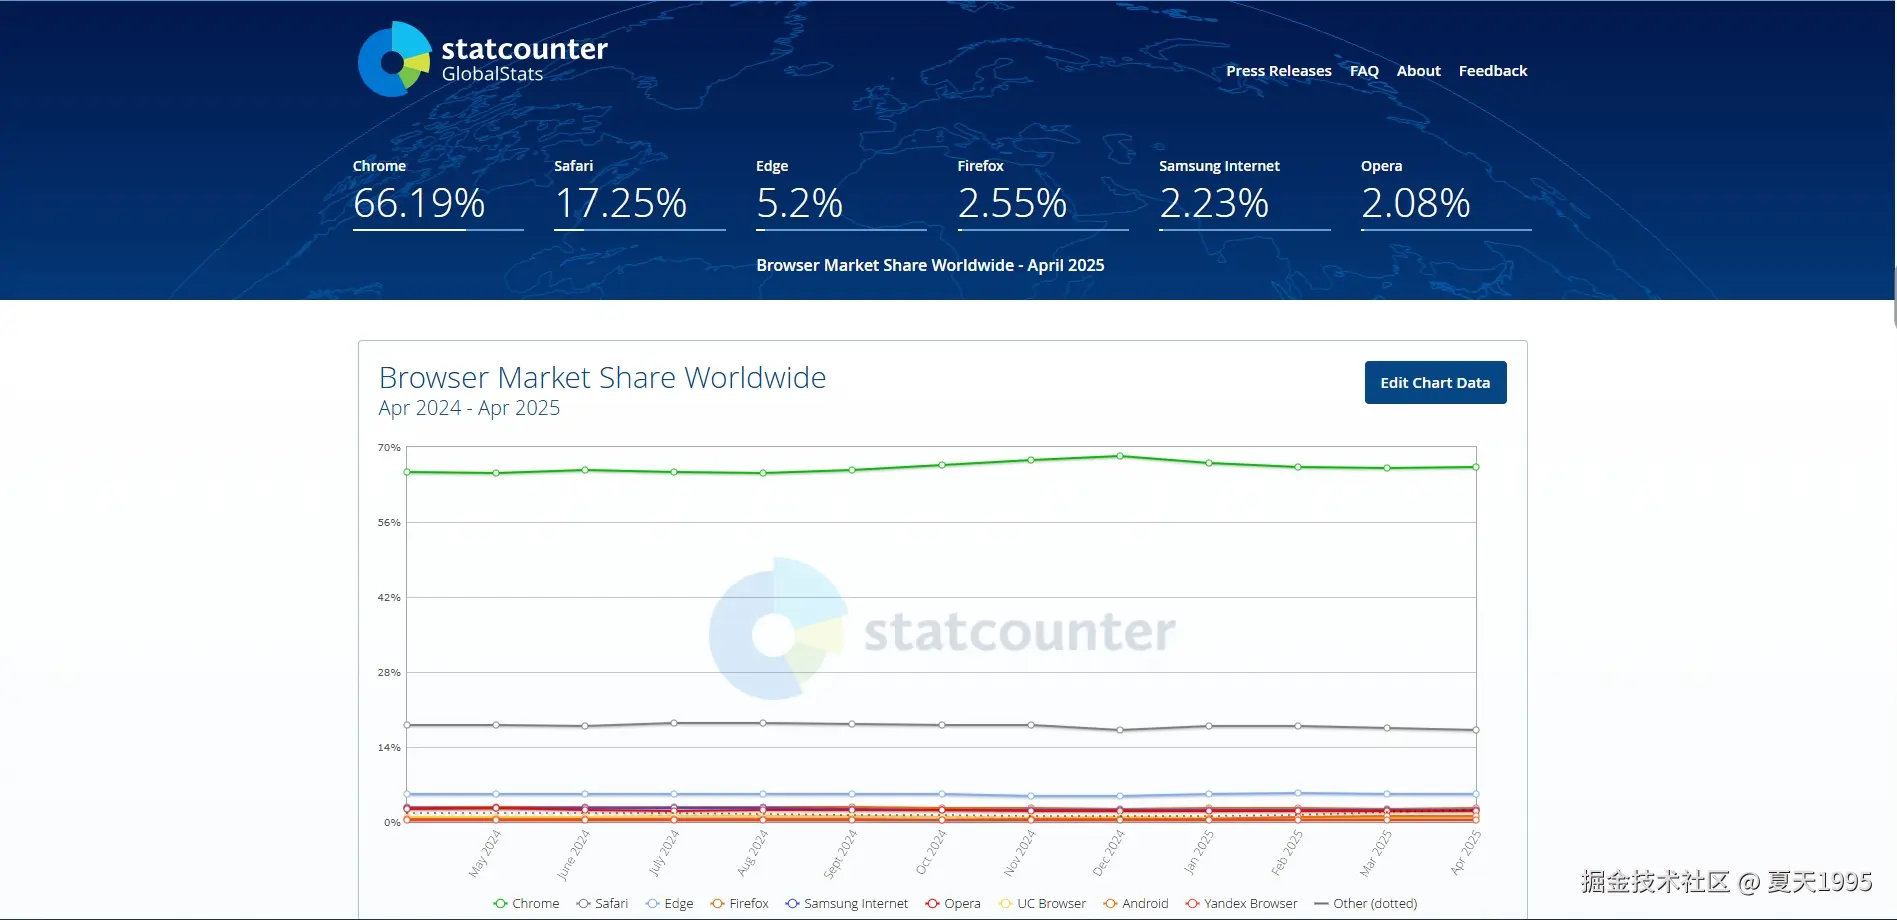Toggle the Samsung Internet legend entry
This screenshot has width=1897, height=920.
[846, 903]
